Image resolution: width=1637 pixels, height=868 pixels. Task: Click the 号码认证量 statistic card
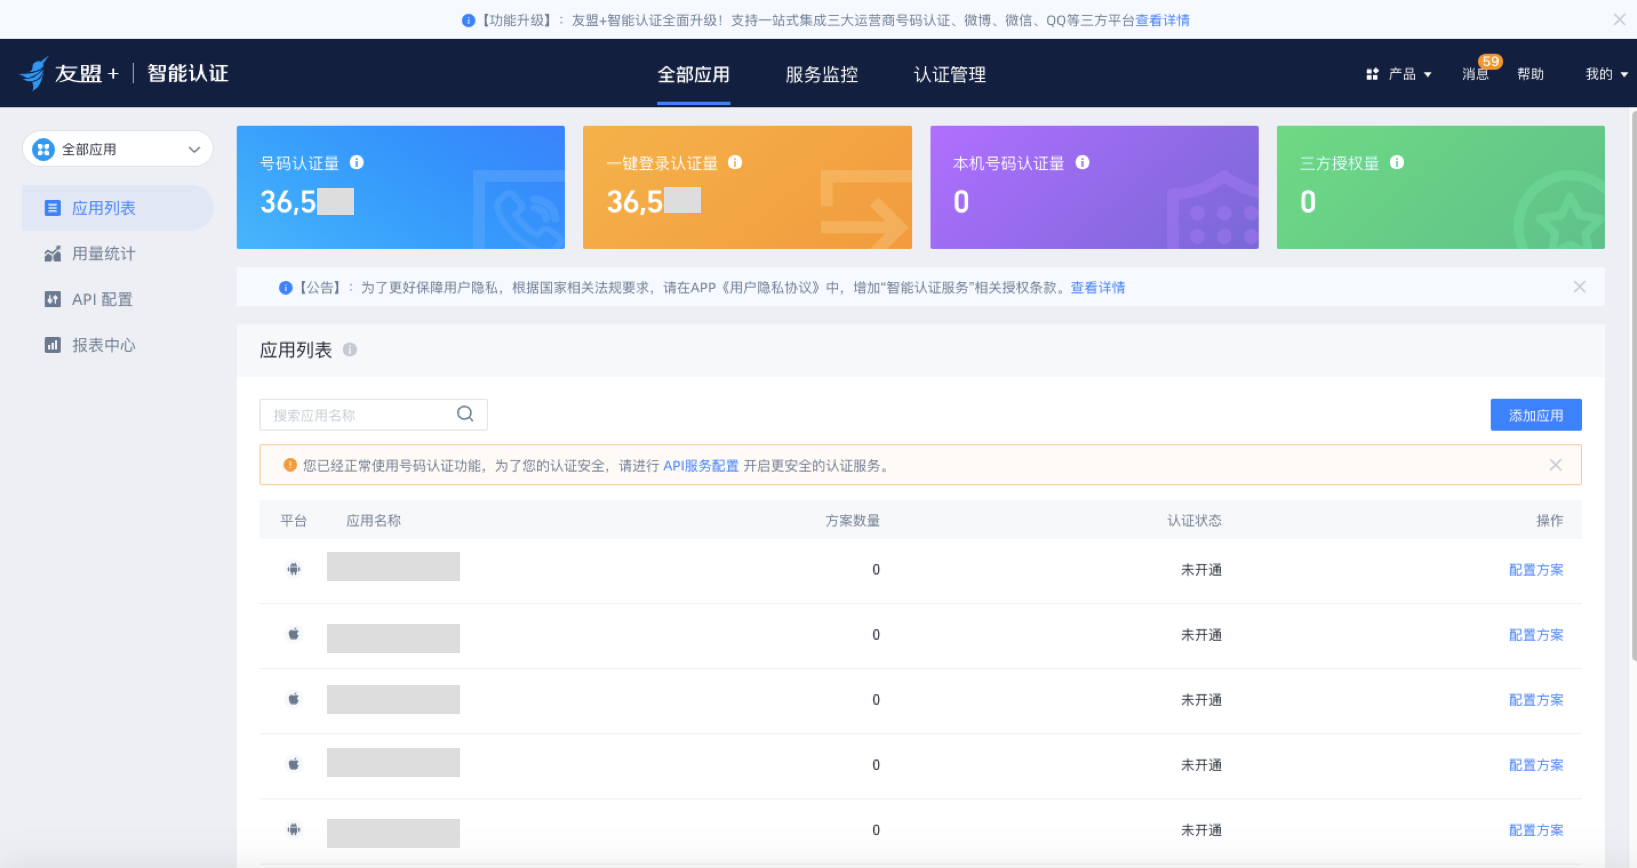(401, 187)
